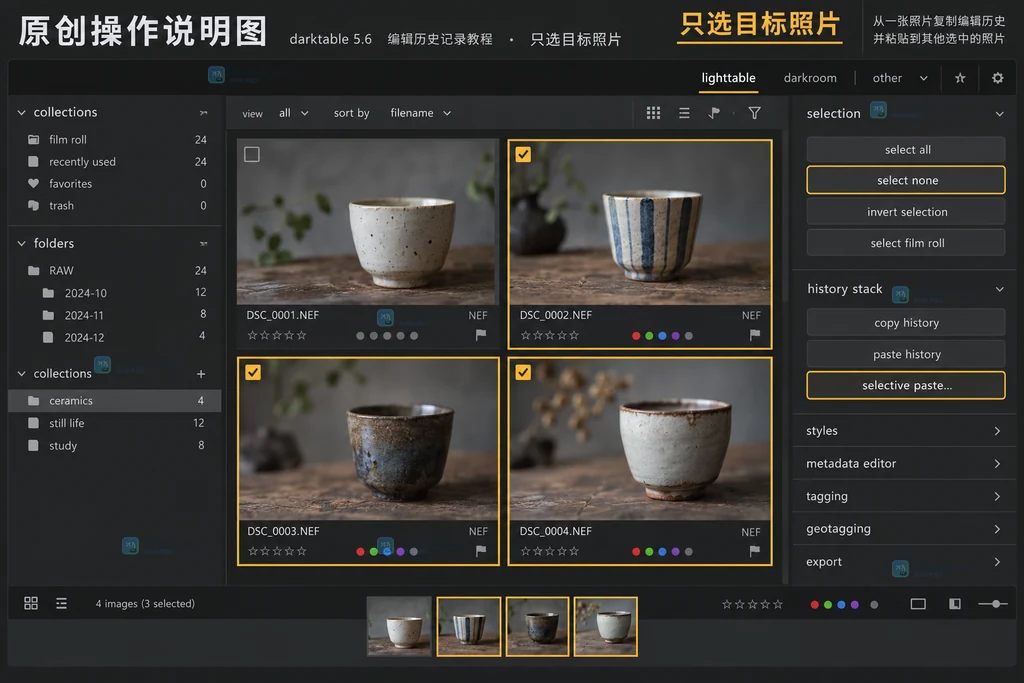
Task: Expand the metadata editor panel
Action: (x=904, y=463)
